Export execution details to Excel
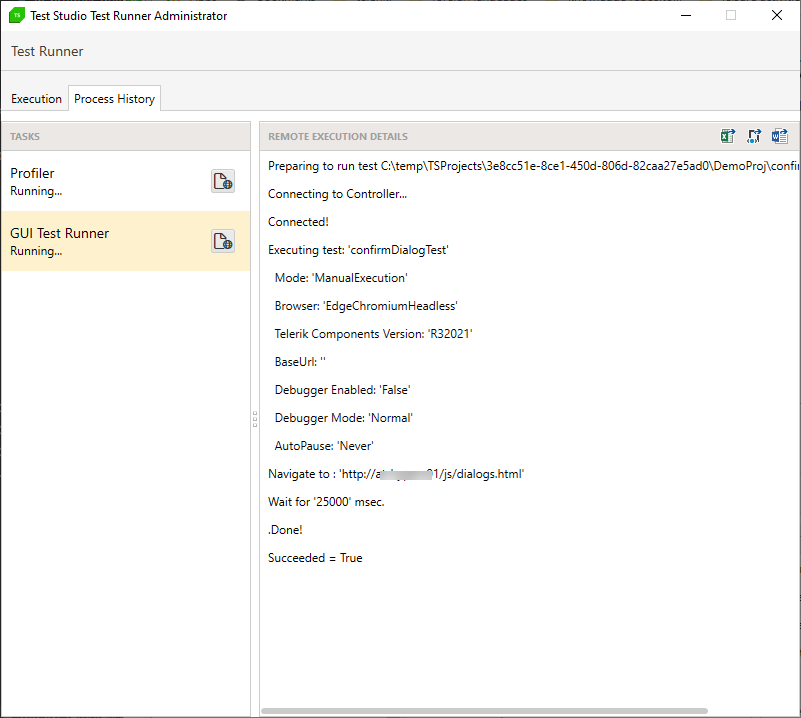This screenshot has height=718, width=801. tap(727, 136)
